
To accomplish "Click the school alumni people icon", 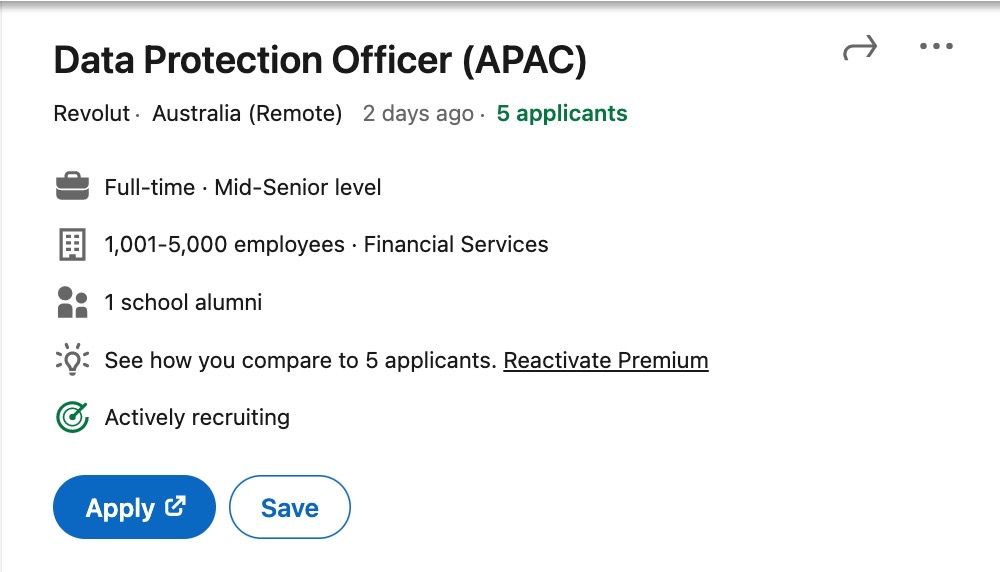I will click(x=73, y=302).
